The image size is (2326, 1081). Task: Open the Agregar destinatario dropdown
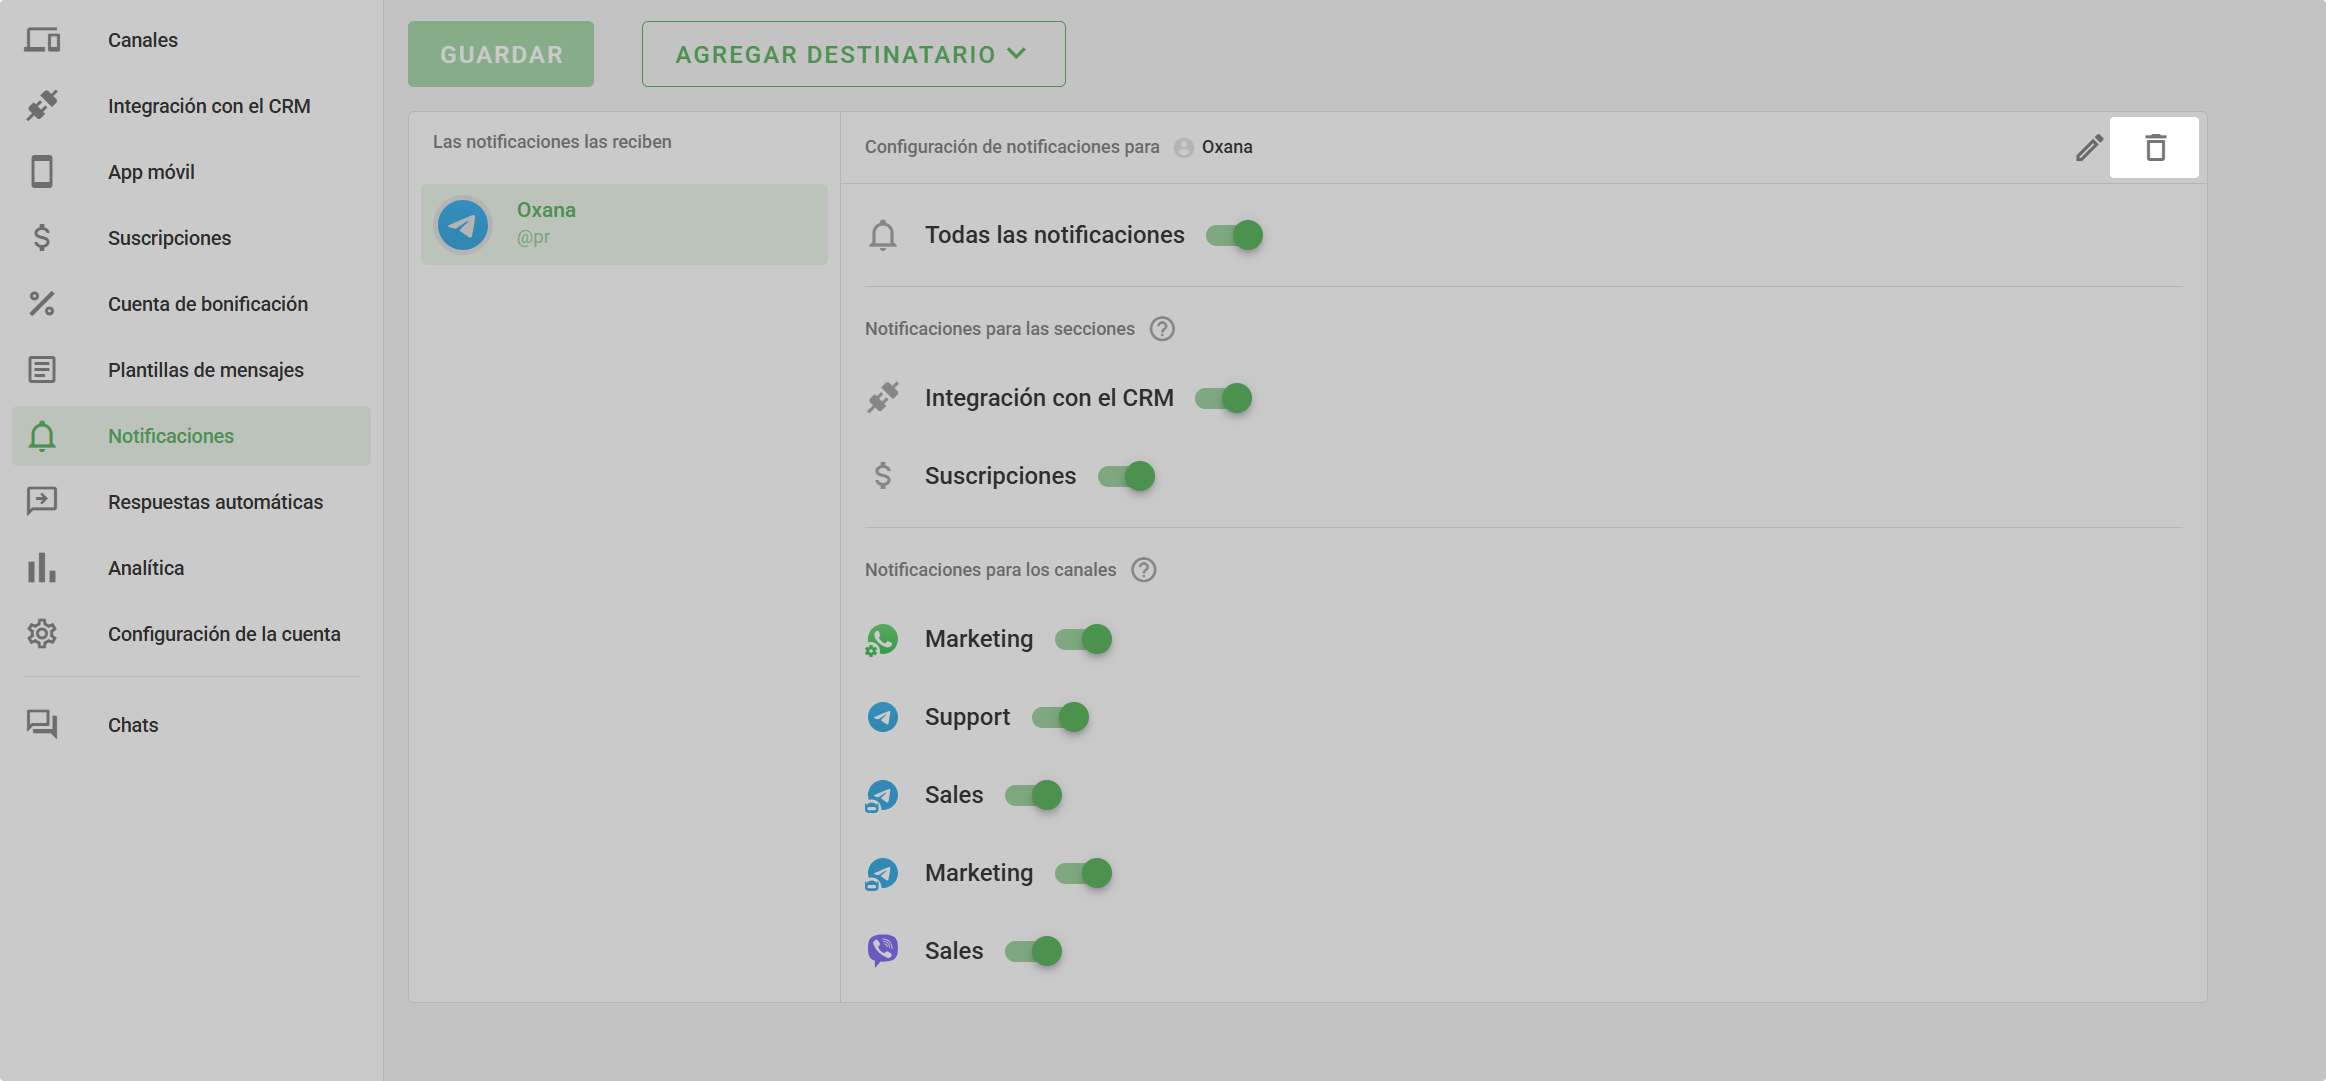[853, 54]
